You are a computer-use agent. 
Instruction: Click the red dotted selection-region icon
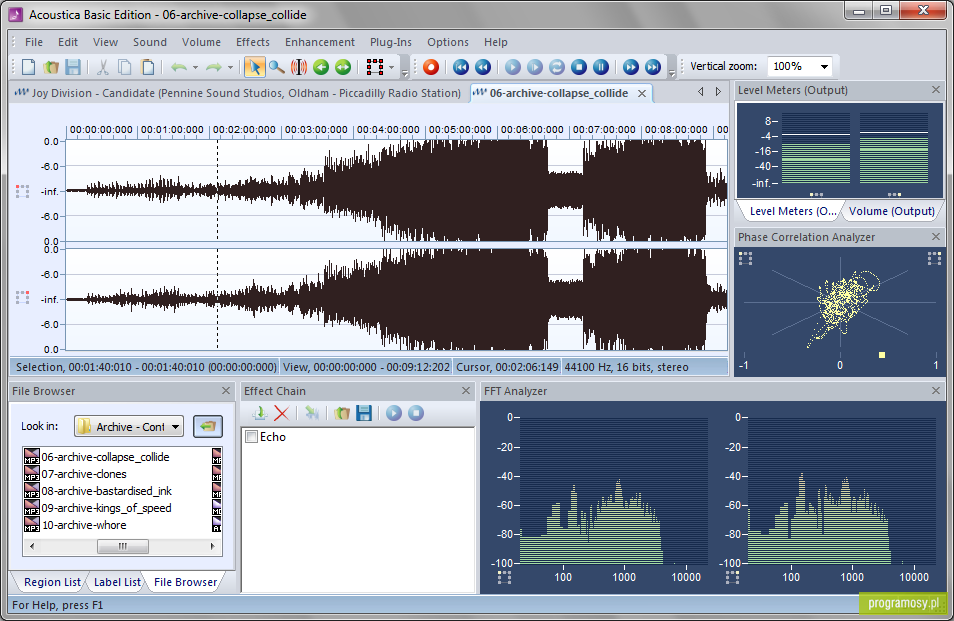[x=374, y=66]
